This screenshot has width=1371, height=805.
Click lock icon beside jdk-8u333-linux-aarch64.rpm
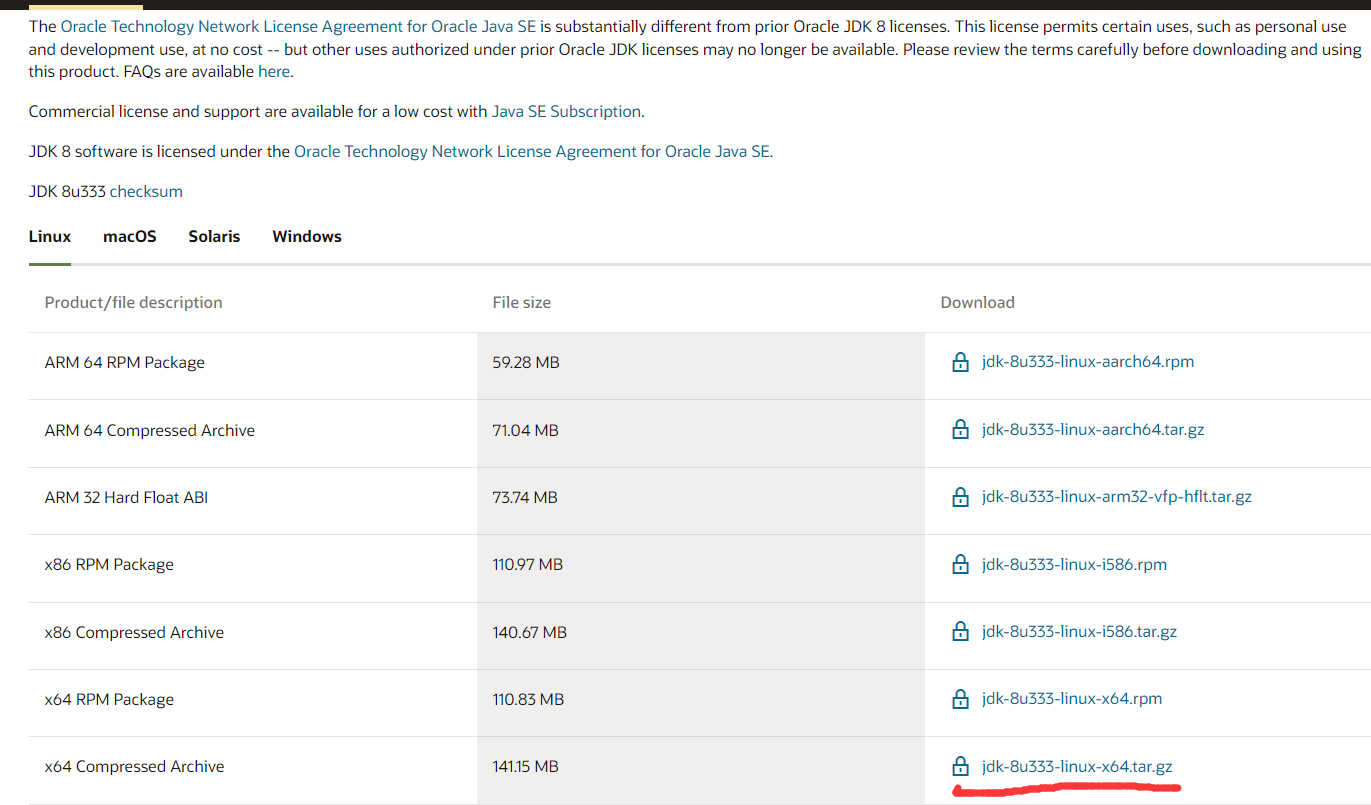click(x=960, y=362)
